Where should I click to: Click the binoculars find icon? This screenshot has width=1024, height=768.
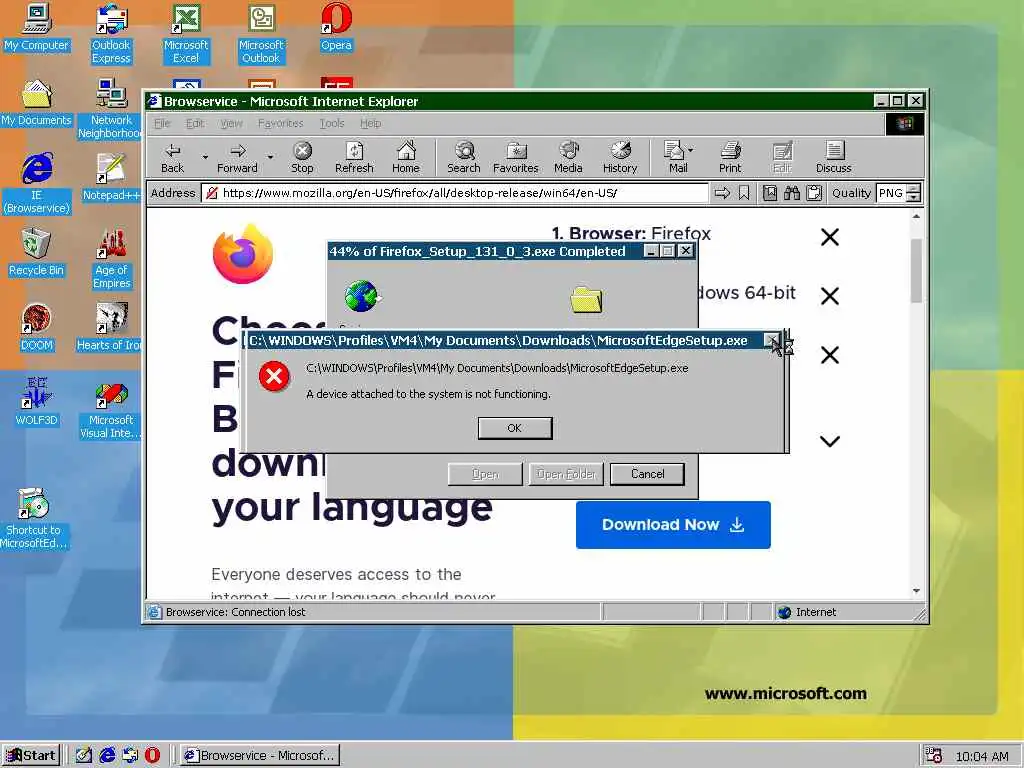pos(792,193)
